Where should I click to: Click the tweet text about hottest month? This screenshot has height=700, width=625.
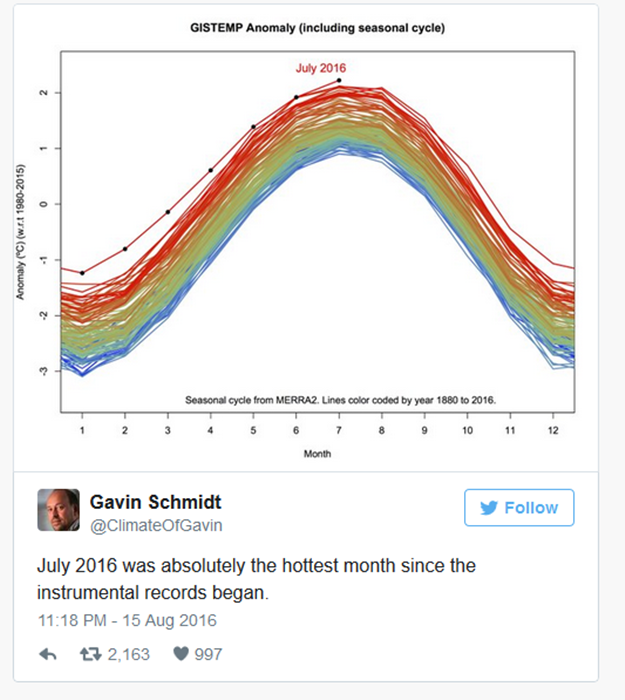(x=257, y=579)
